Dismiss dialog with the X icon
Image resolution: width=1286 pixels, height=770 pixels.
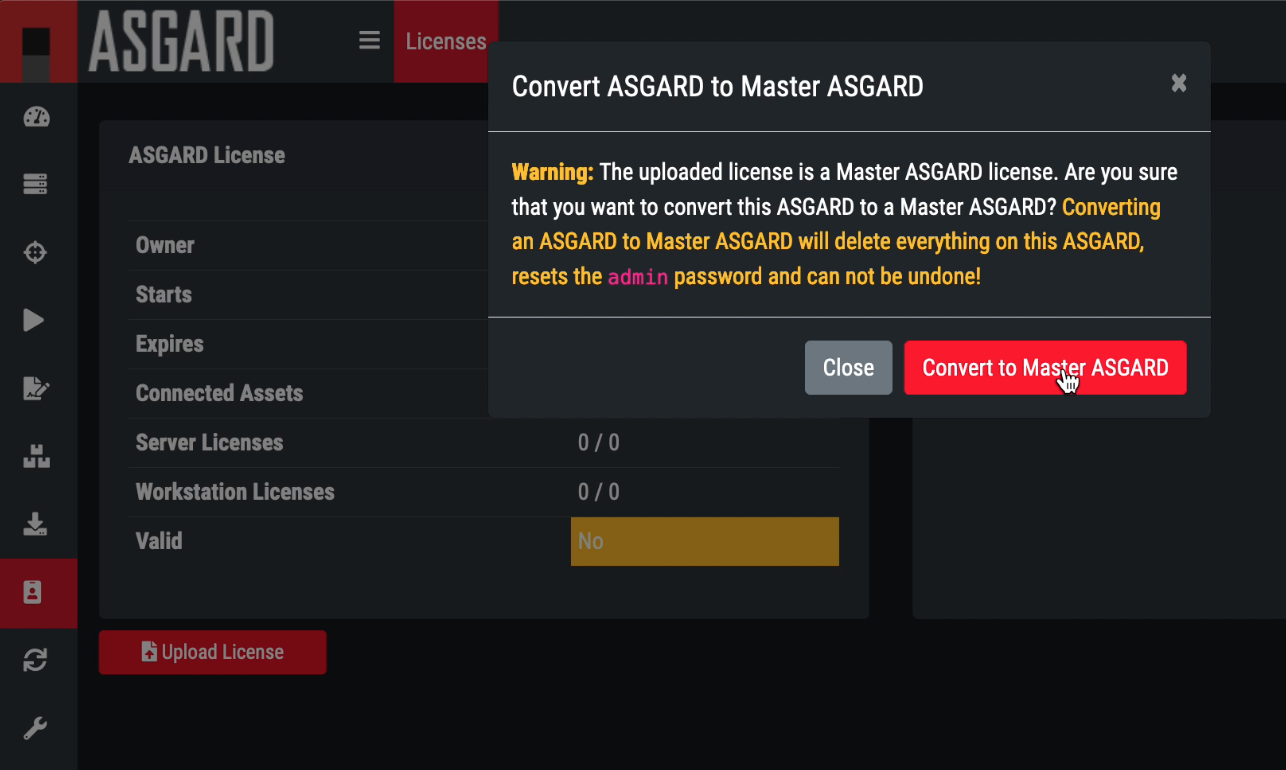coord(1179,84)
